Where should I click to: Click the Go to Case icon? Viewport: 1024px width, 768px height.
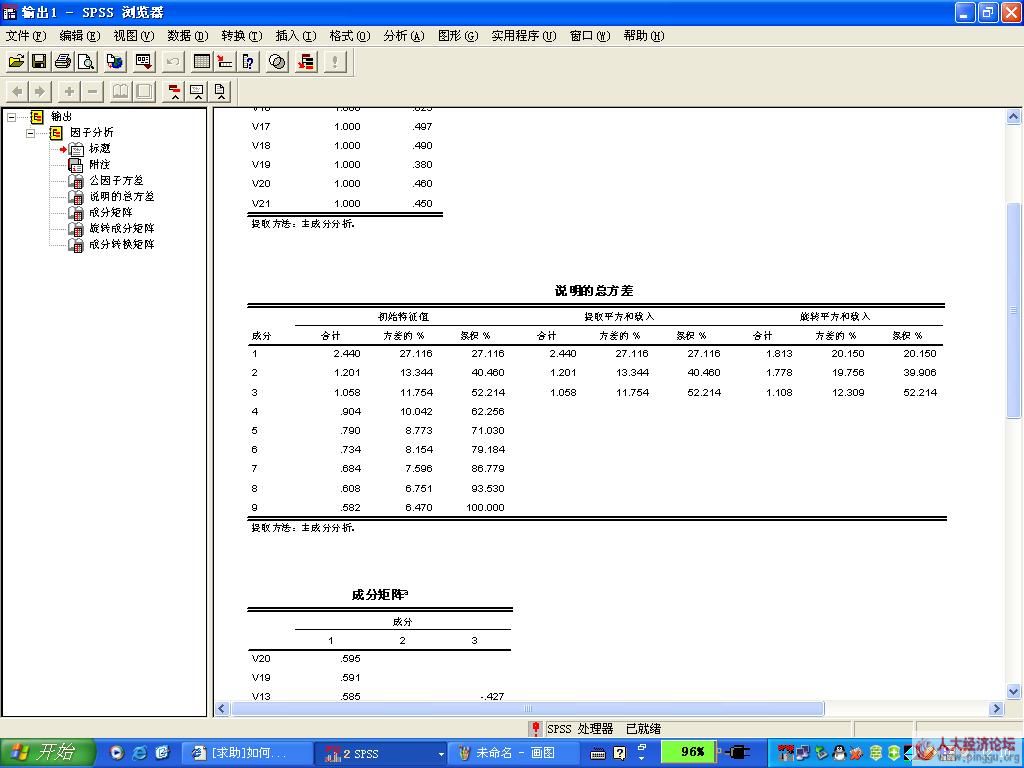[x=225, y=61]
